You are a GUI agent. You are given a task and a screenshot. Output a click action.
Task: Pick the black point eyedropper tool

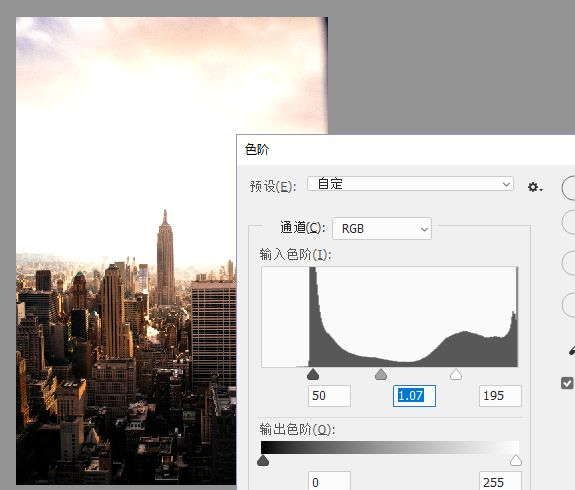point(572,350)
